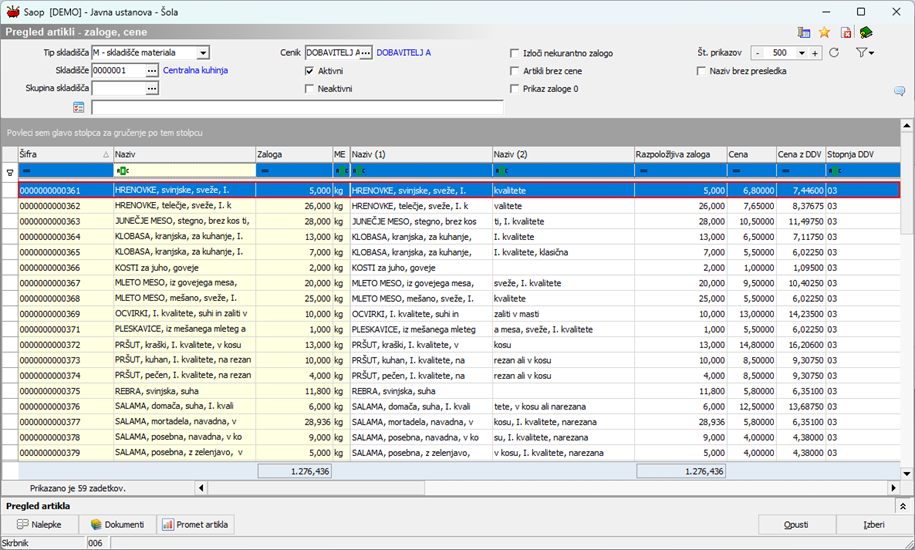Viewport: 915px width, 550px height.
Task: Click the filter row indicator icon
Action: click(x=10, y=171)
